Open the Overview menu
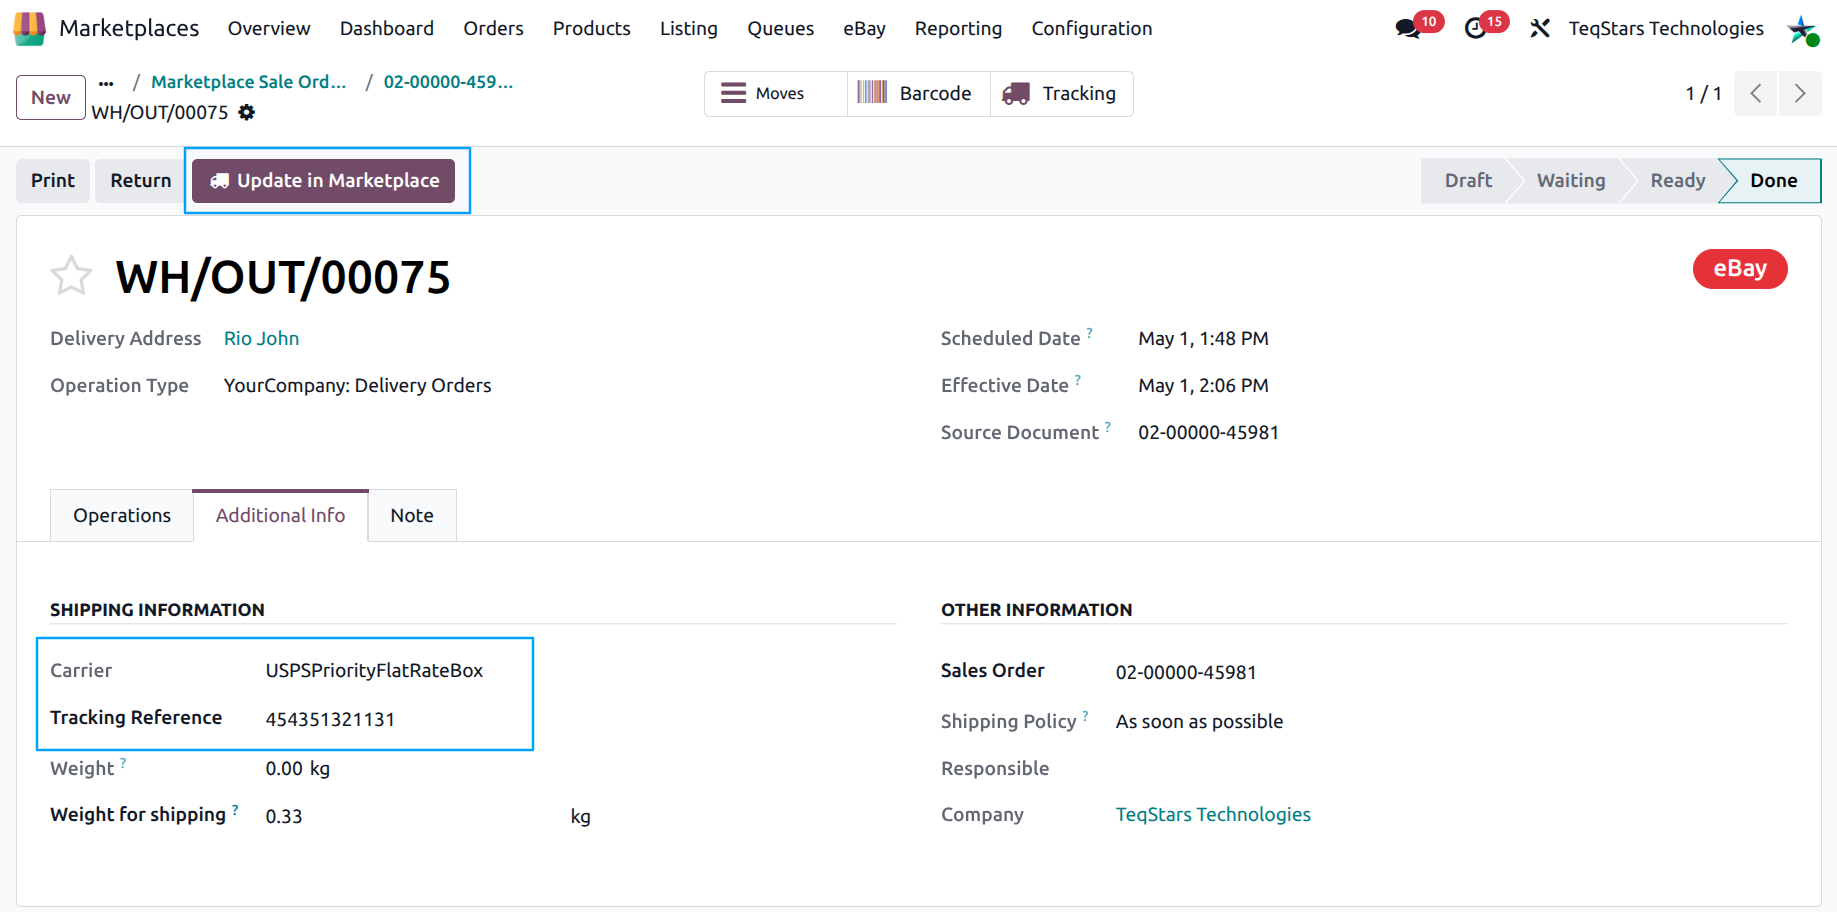 (269, 29)
